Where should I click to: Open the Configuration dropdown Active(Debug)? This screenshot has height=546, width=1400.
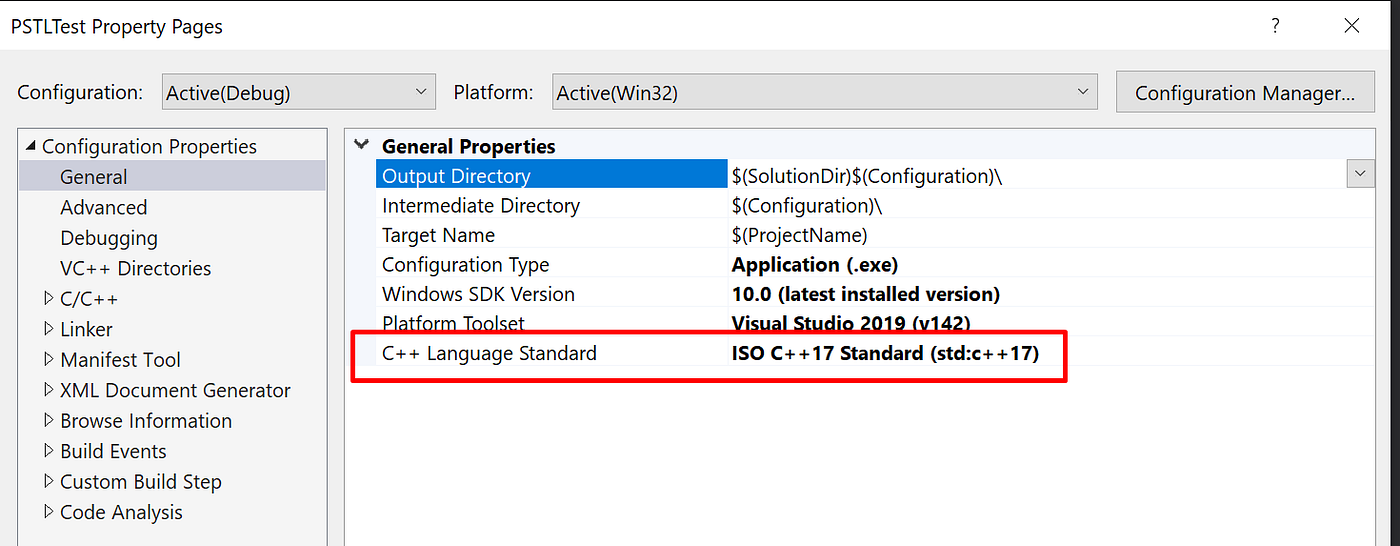pyautogui.click(x=298, y=92)
